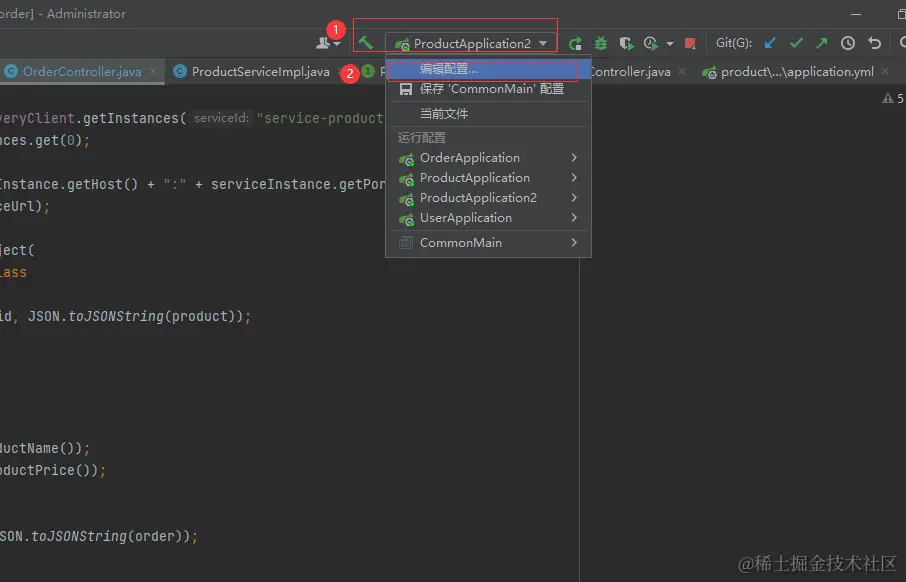
Task: Click toJSONString(product) in the editor
Action: 155,316
